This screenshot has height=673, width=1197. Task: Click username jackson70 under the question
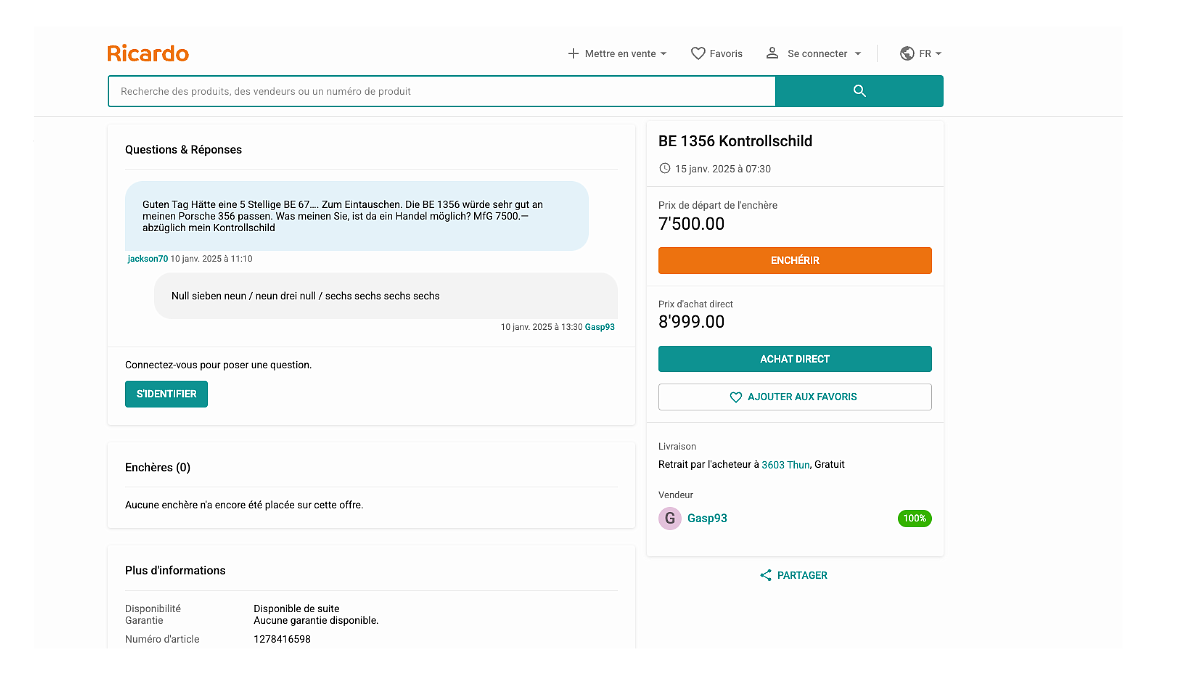147,259
